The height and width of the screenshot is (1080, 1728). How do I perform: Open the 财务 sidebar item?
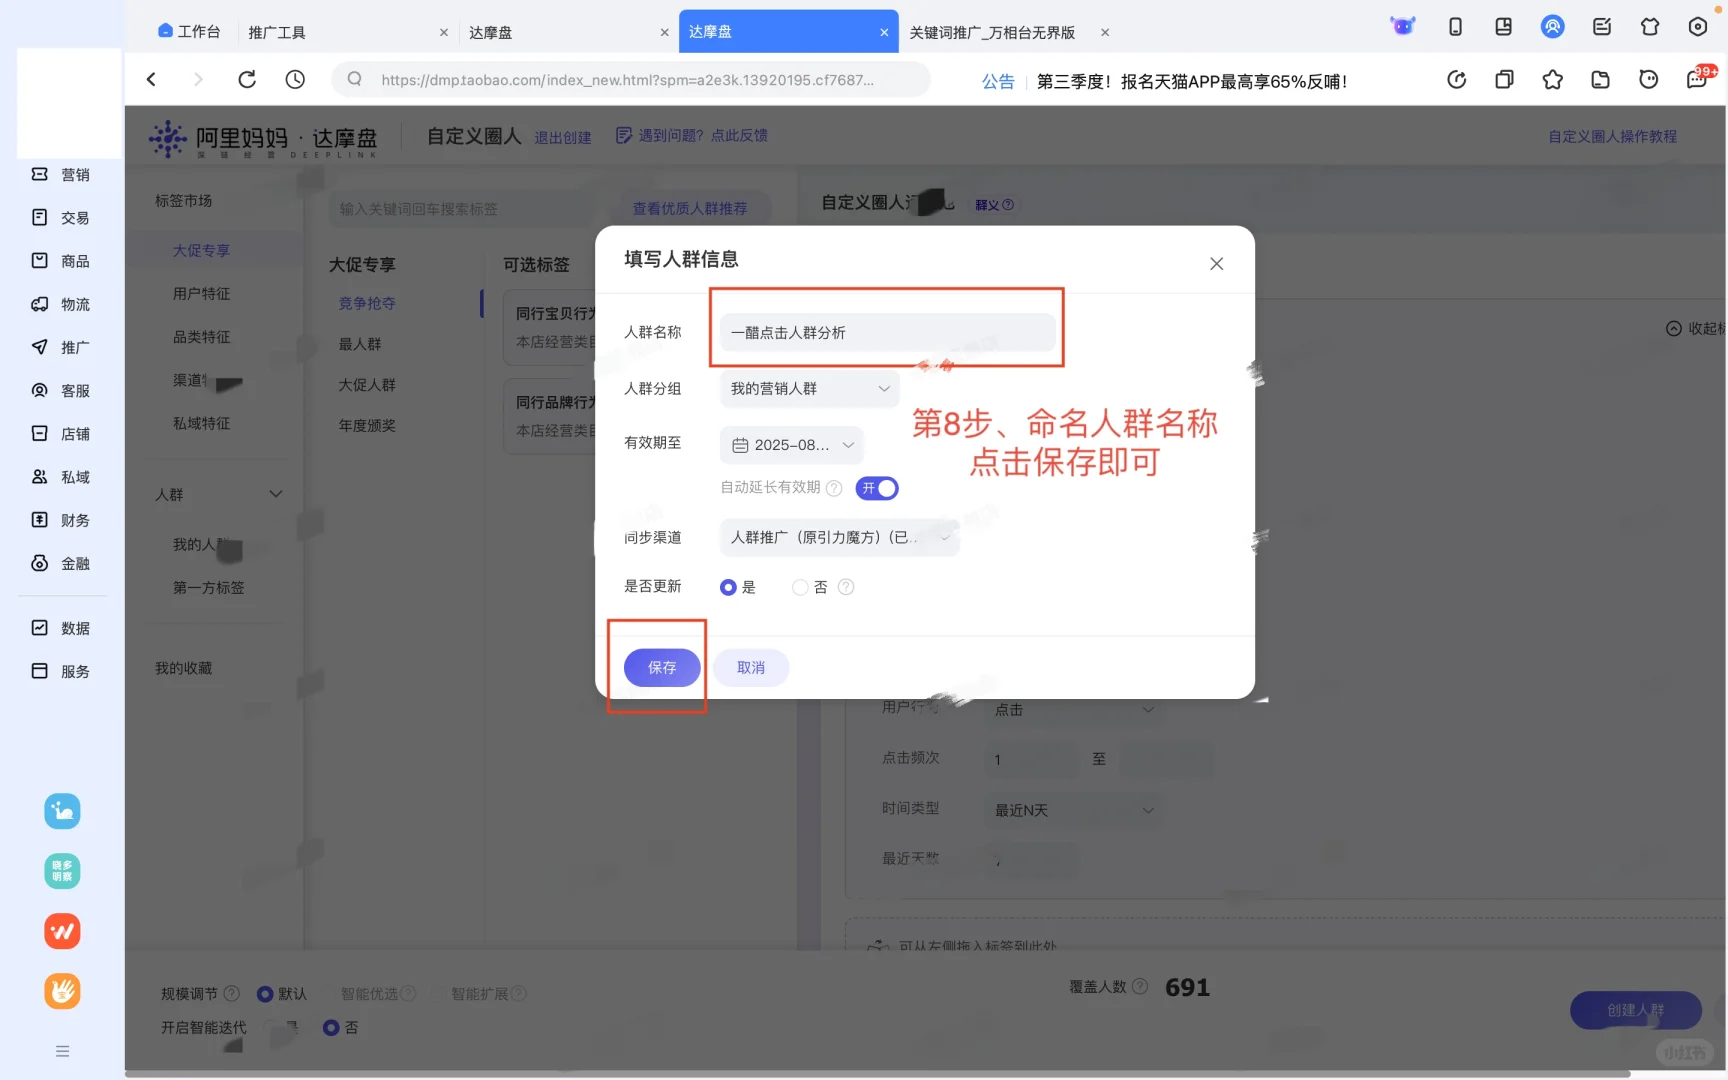click(x=62, y=520)
